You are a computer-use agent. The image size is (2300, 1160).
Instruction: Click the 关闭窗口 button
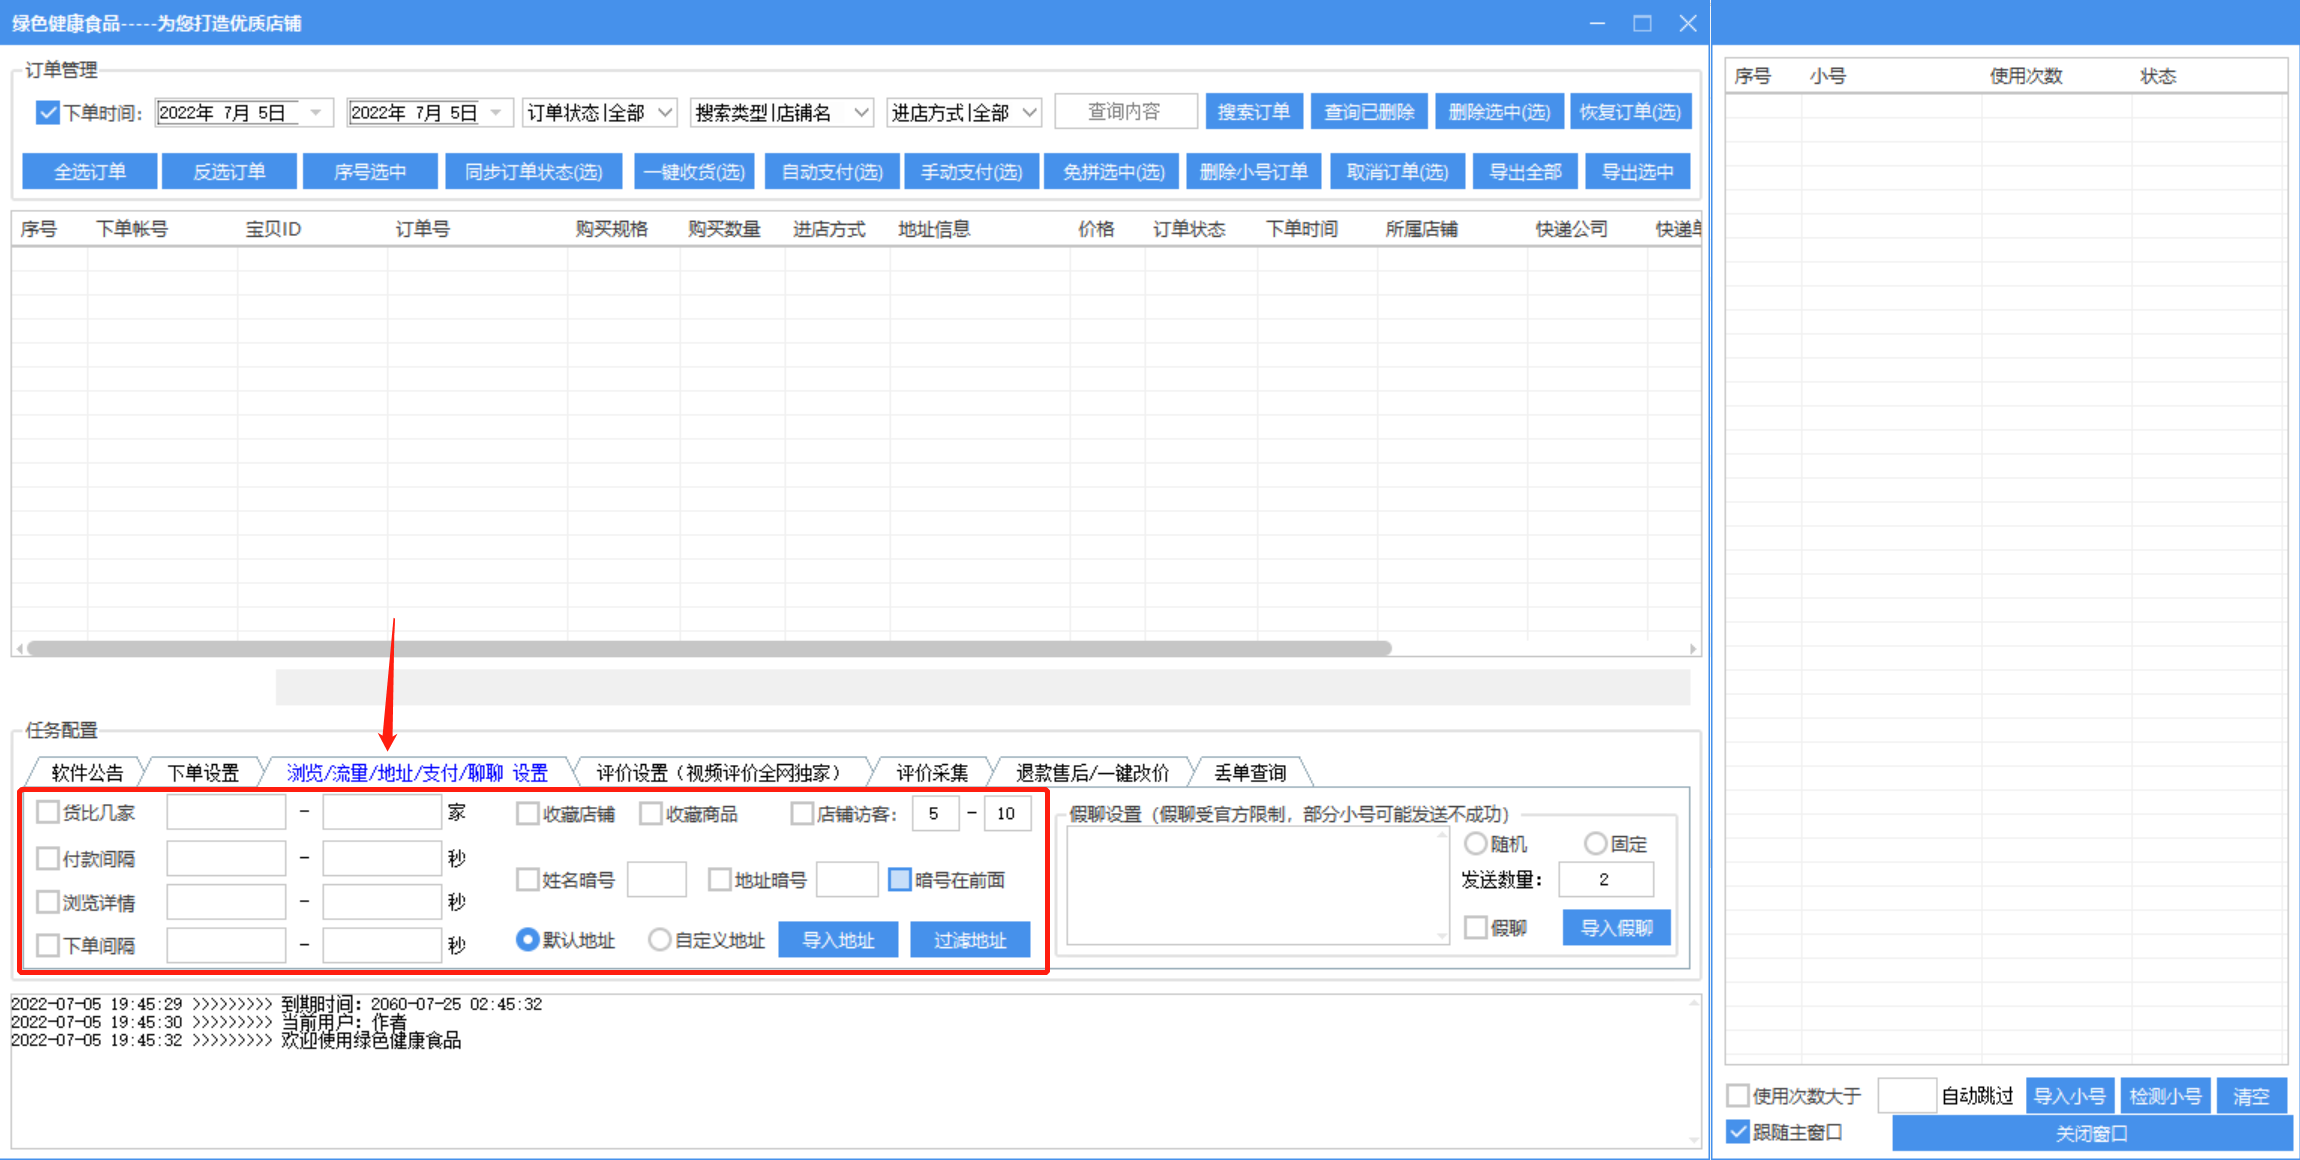coord(2092,1134)
